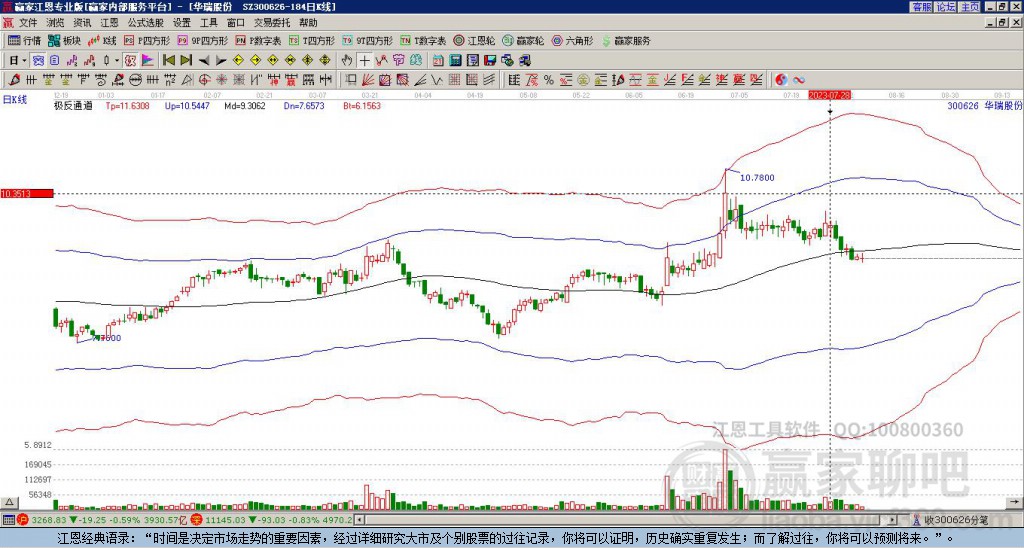Open the 江恩 menu
The width and height of the screenshot is (1024, 548).
pyautogui.click(x=109, y=23)
